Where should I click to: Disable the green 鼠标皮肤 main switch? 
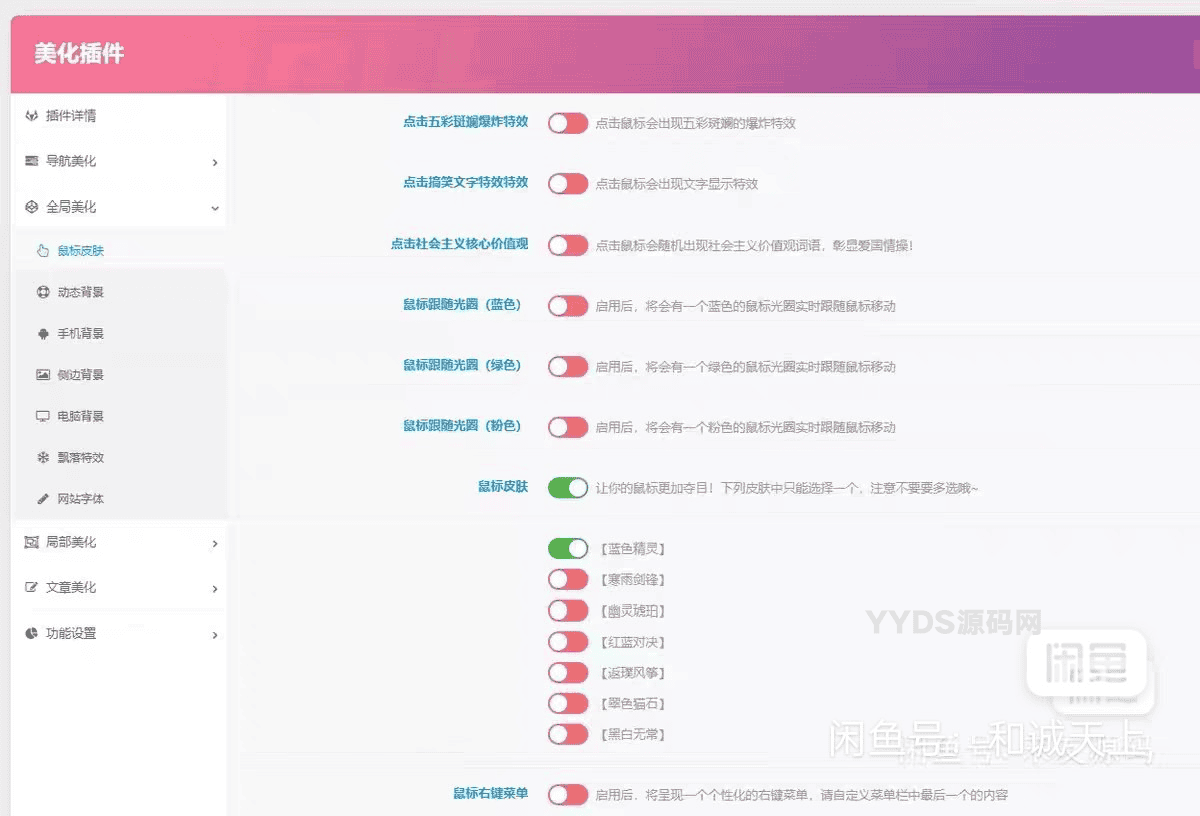tap(568, 488)
